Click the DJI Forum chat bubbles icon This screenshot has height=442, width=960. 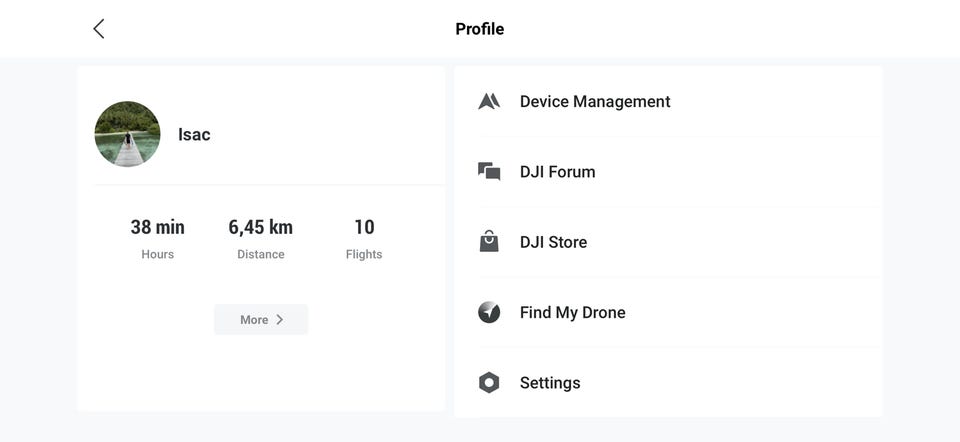point(489,172)
